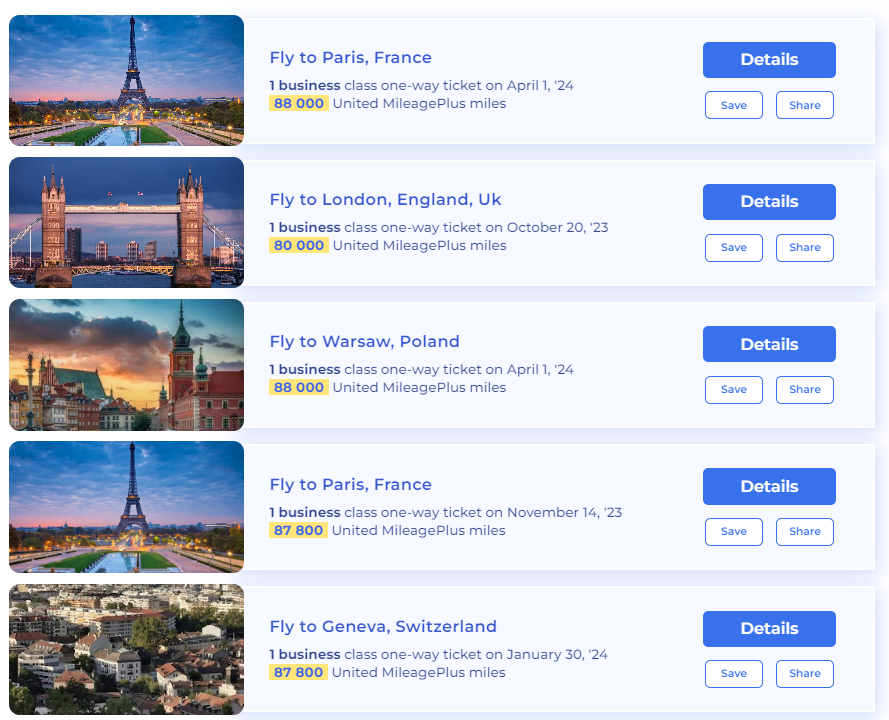The height and width of the screenshot is (720, 889).
Task: Open Details for Warsaw flight
Action: tap(768, 344)
